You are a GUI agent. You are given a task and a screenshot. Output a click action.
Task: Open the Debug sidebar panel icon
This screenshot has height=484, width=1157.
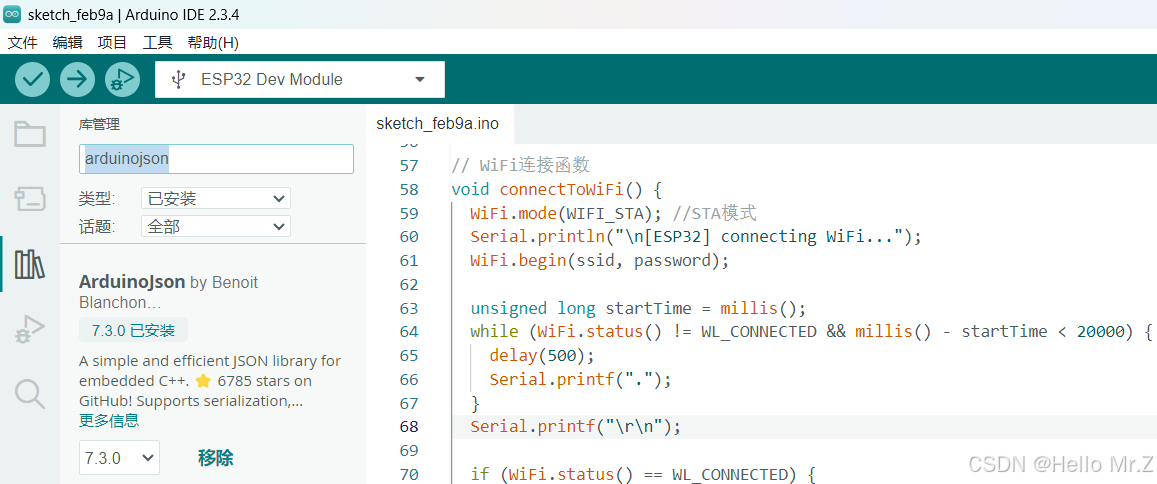[30, 329]
